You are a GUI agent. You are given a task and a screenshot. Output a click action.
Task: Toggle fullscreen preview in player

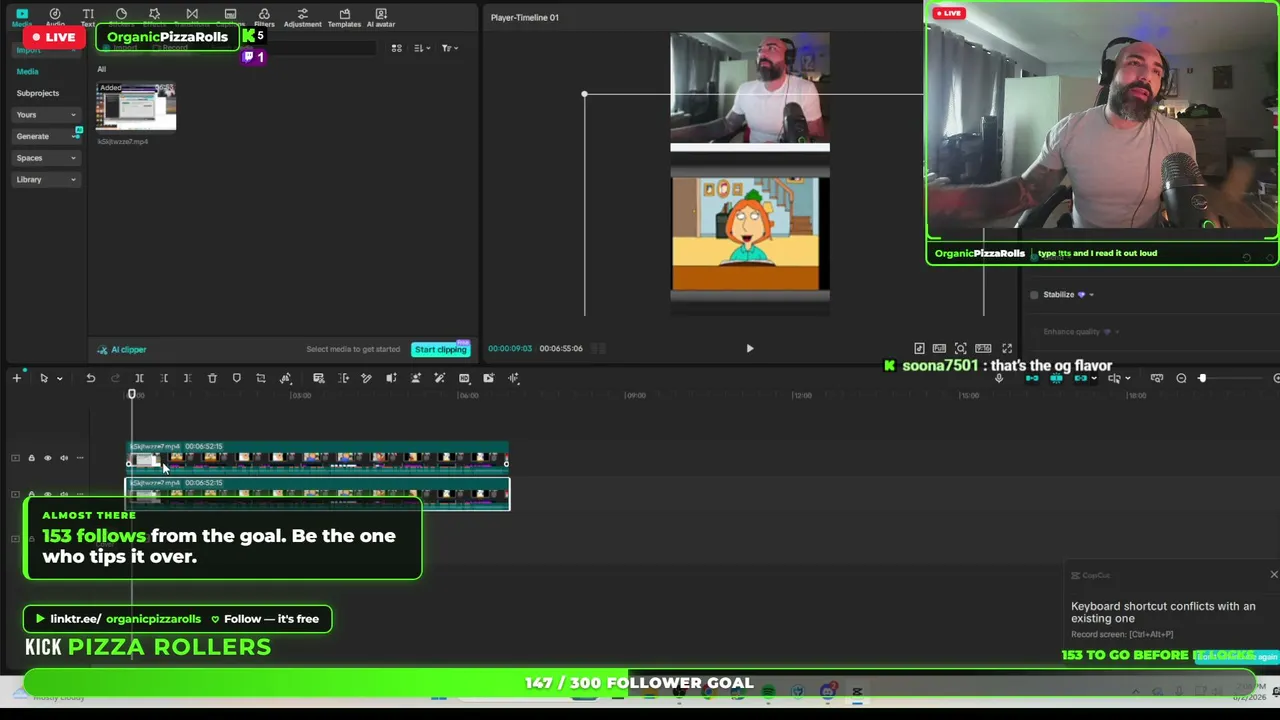click(1007, 349)
